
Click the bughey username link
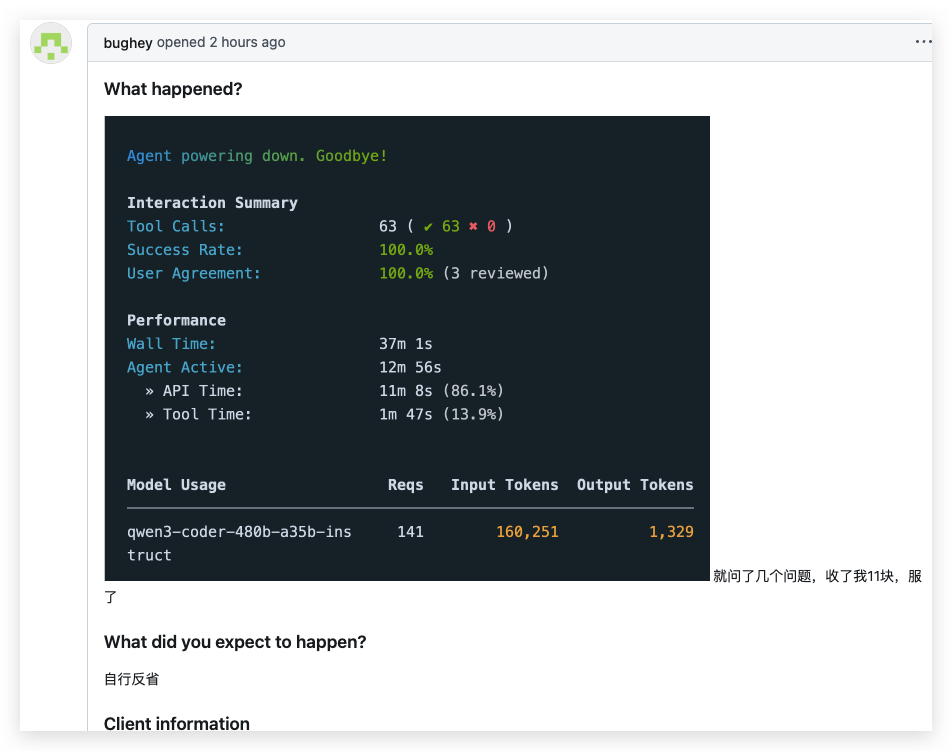(127, 43)
